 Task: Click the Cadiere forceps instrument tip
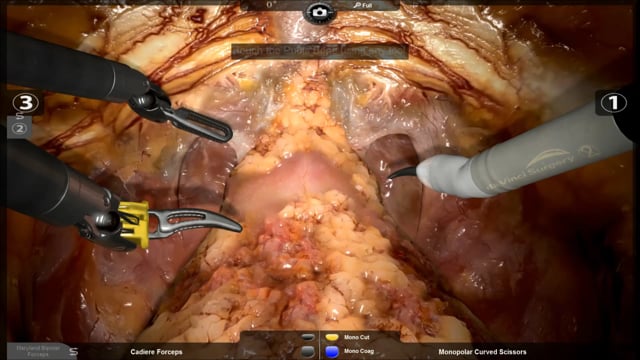pos(202,124)
